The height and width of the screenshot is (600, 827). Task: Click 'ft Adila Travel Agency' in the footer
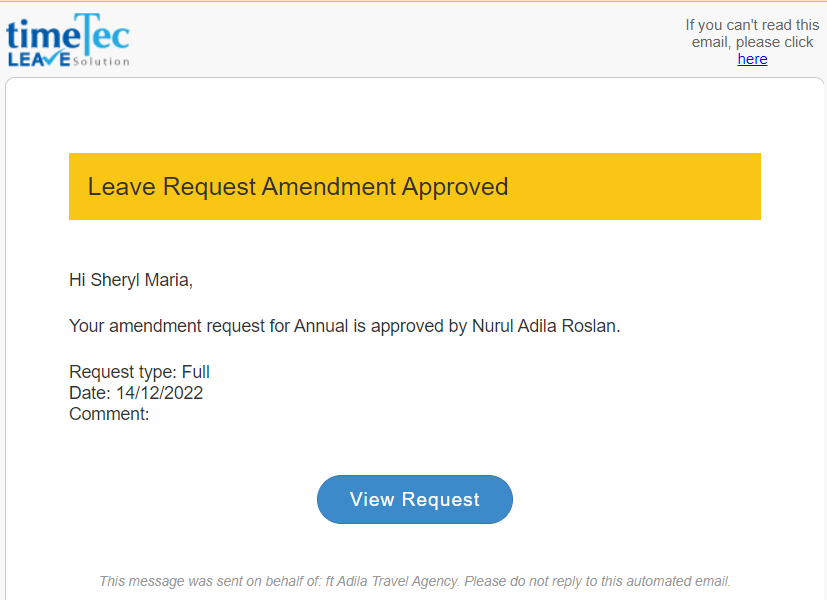point(392,581)
